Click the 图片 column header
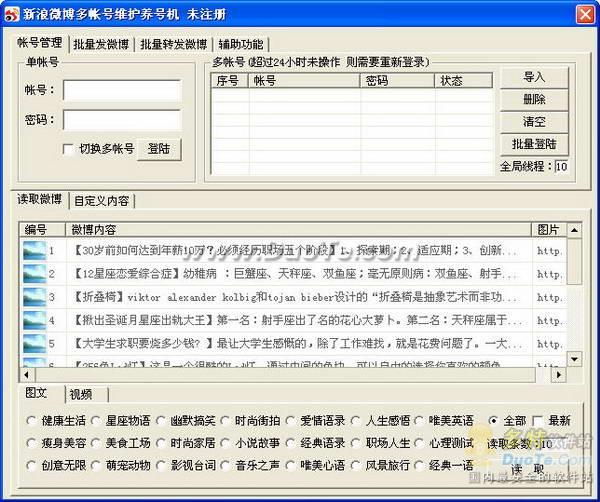600x502 pixels. pyautogui.click(x=549, y=230)
